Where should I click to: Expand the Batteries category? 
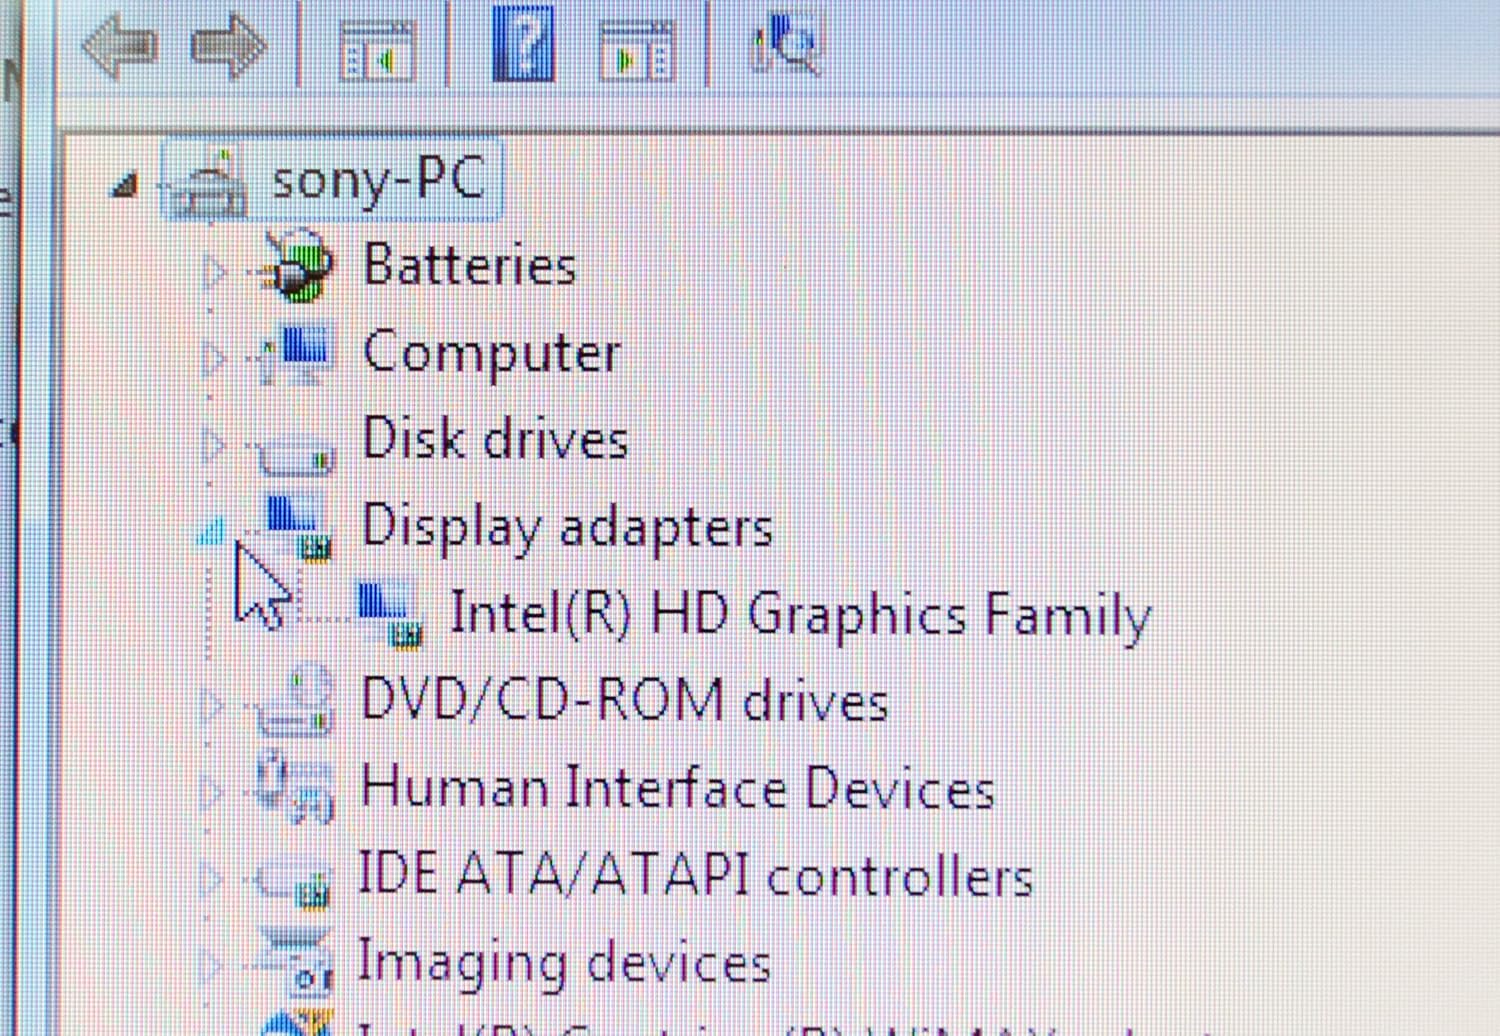point(212,269)
